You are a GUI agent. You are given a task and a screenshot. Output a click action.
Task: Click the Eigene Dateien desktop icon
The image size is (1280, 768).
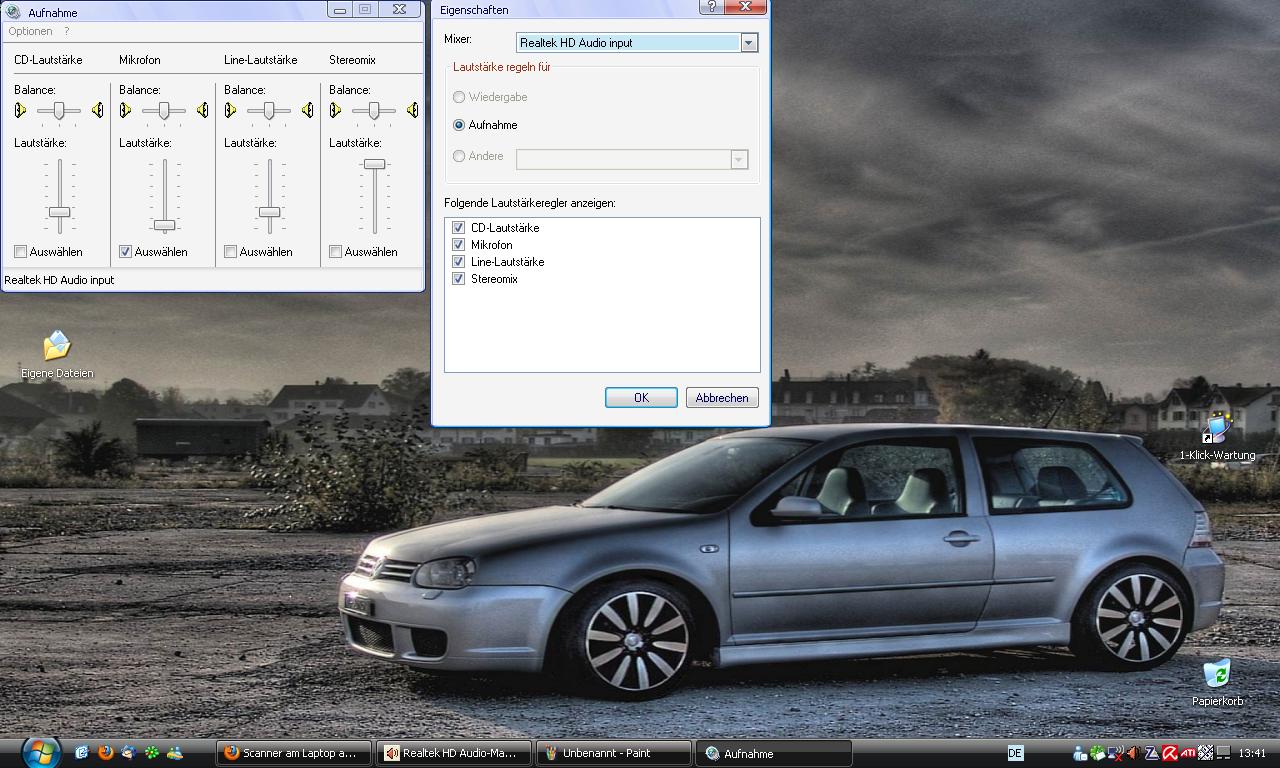[57, 347]
